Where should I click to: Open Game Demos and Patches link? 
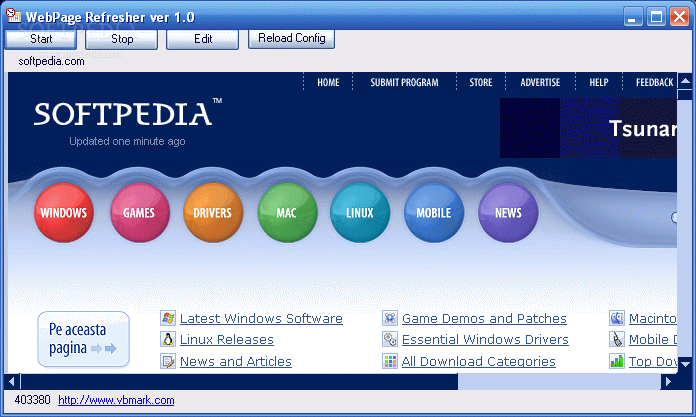coord(484,318)
